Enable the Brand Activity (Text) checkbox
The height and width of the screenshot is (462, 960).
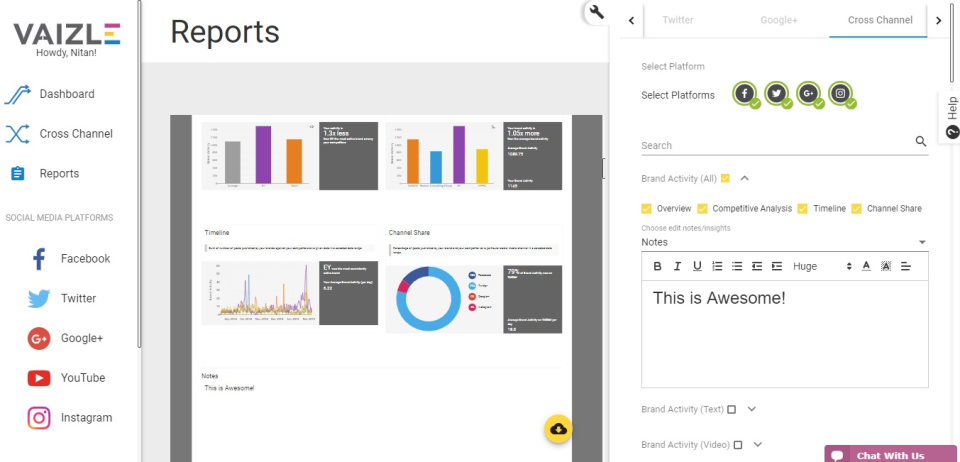pos(732,410)
